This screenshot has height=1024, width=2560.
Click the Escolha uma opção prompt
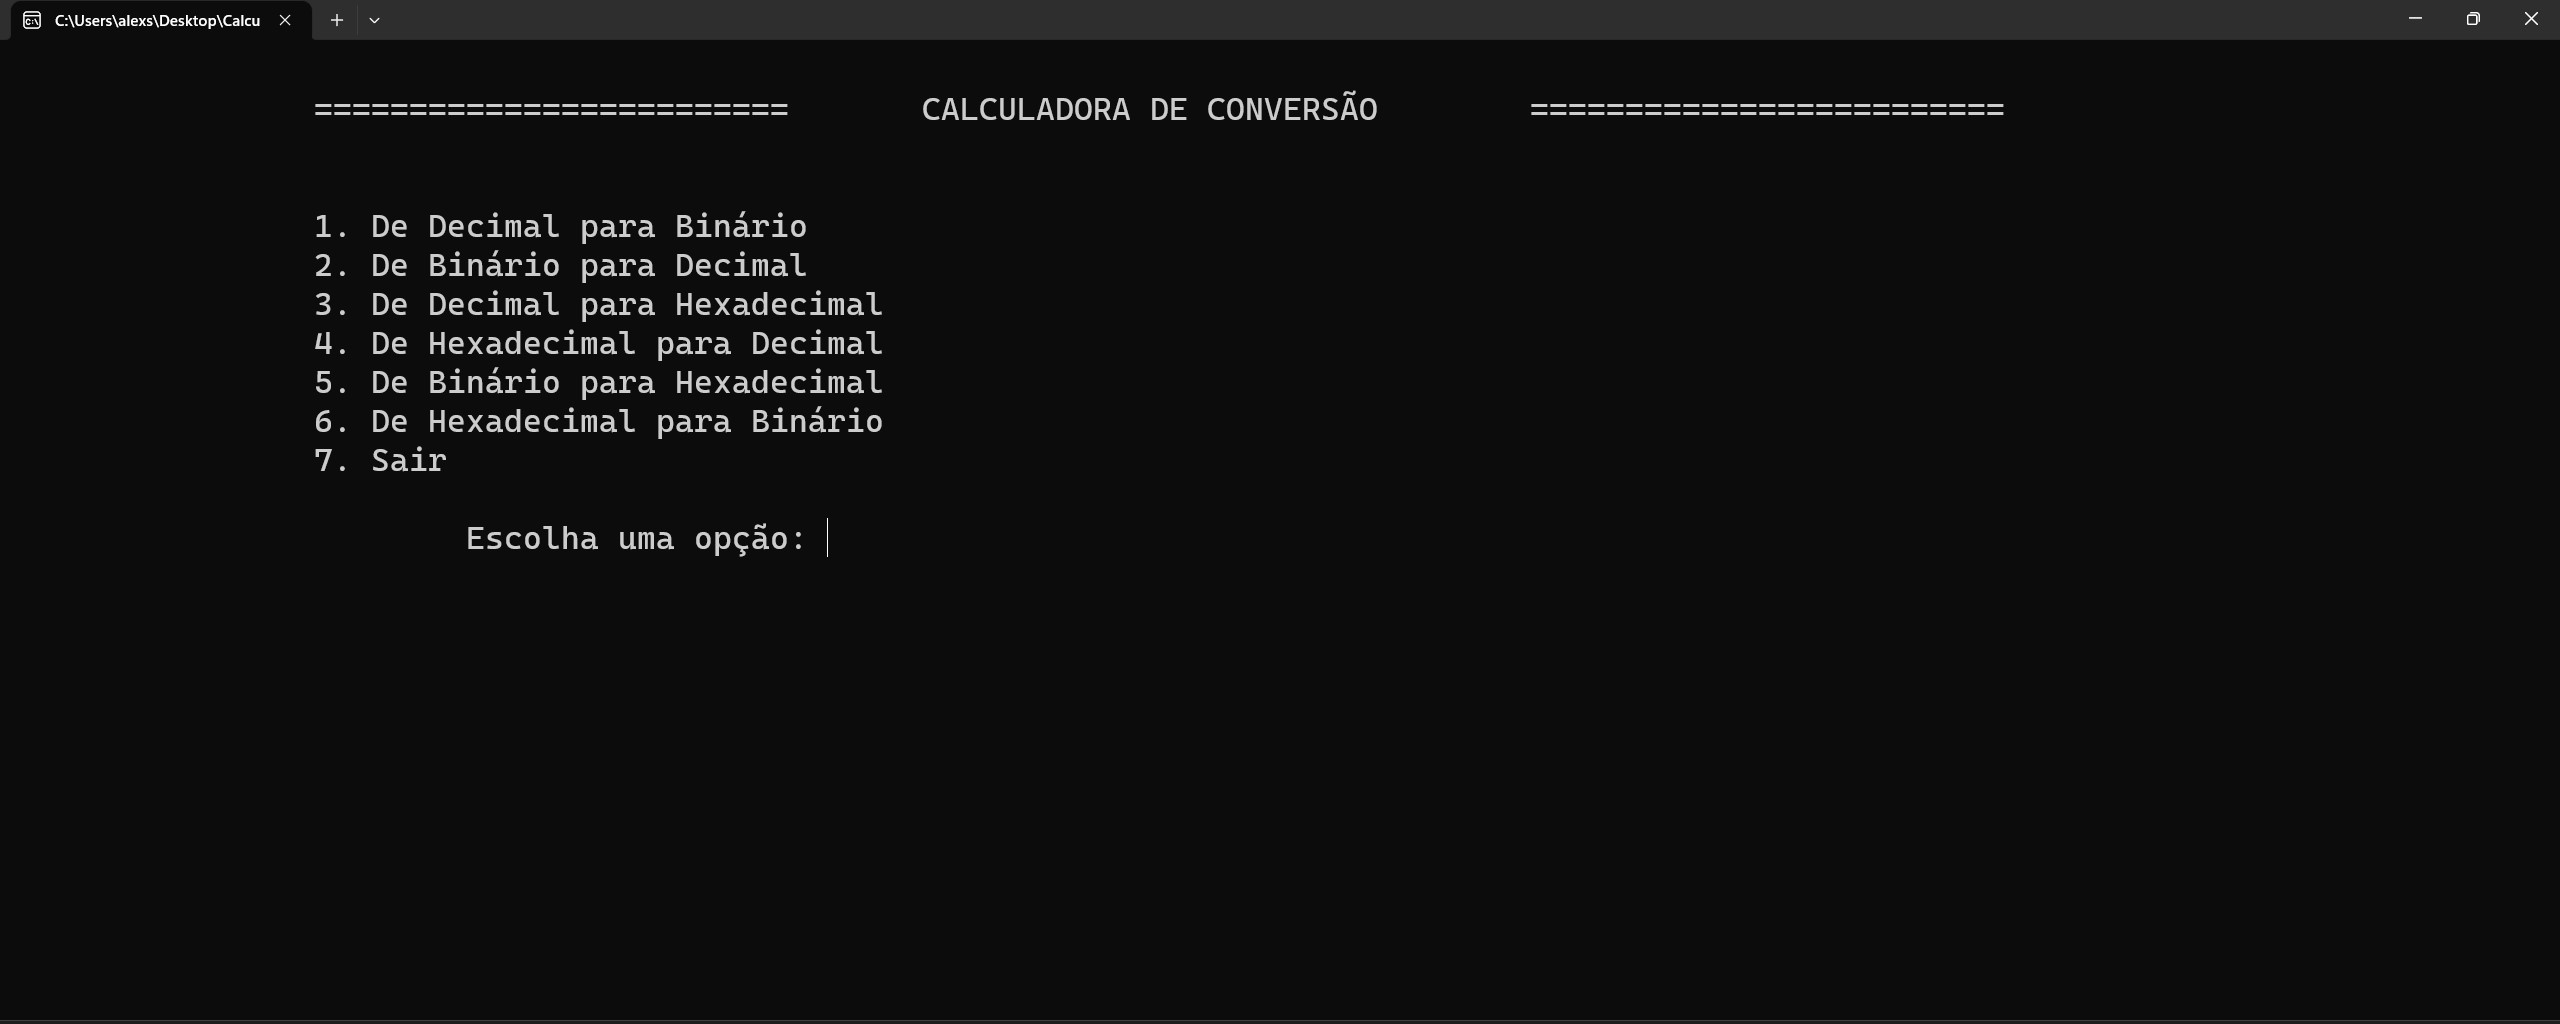(x=636, y=538)
